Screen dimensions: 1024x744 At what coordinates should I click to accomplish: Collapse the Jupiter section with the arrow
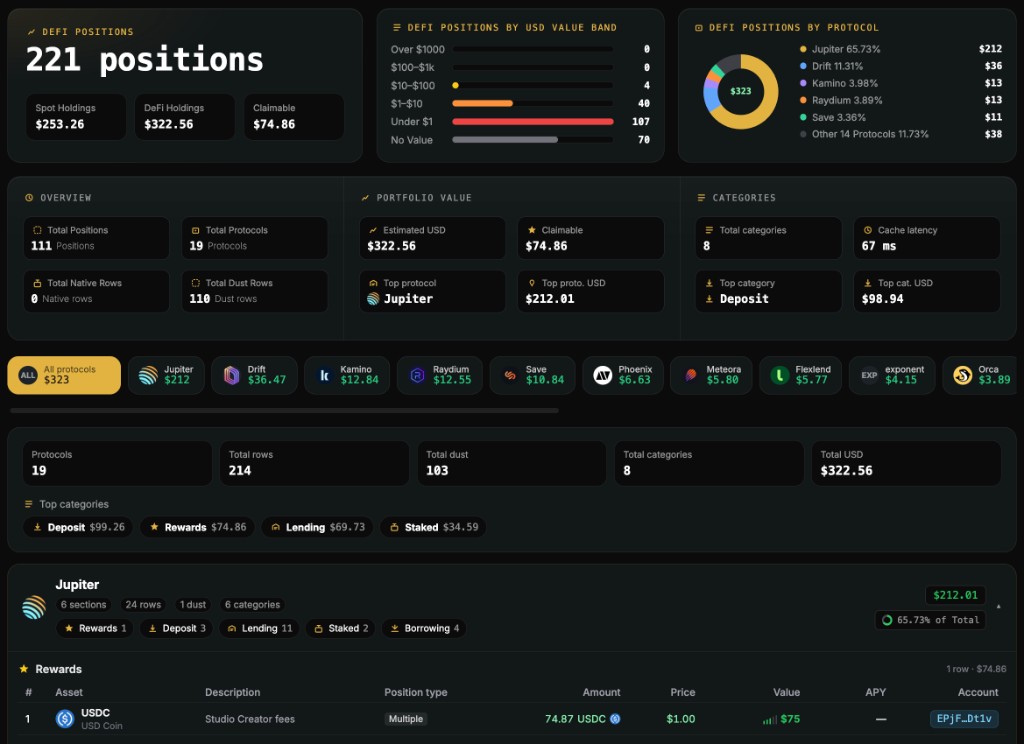(x=999, y=607)
